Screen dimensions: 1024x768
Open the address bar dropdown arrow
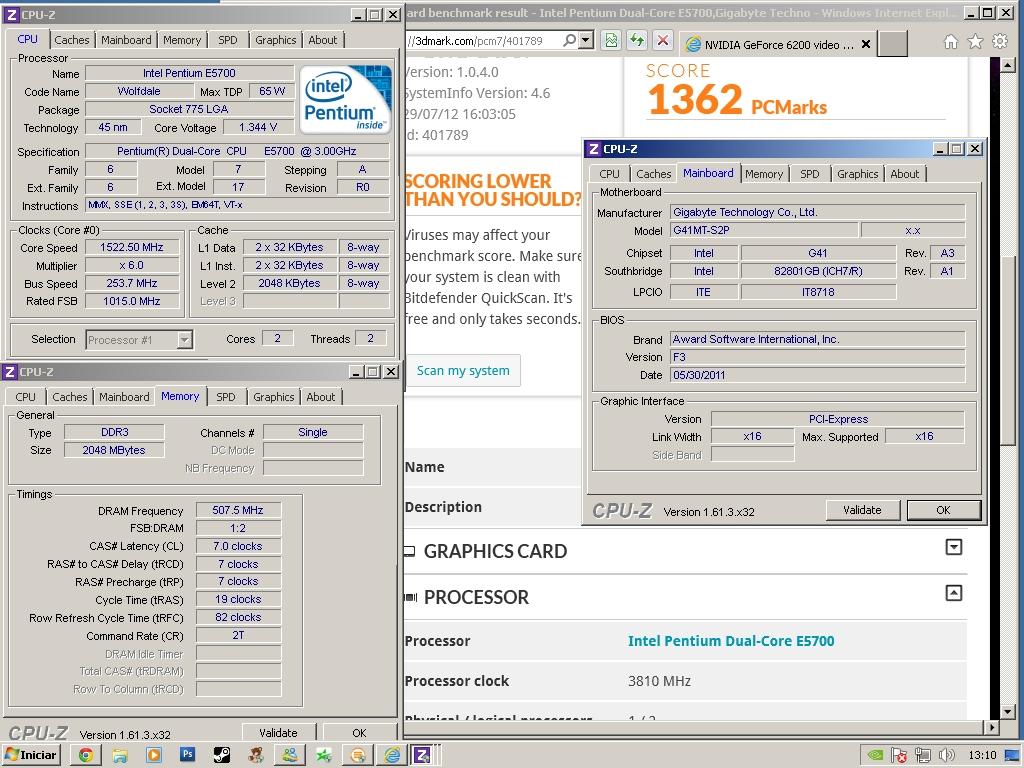coord(586,40)
